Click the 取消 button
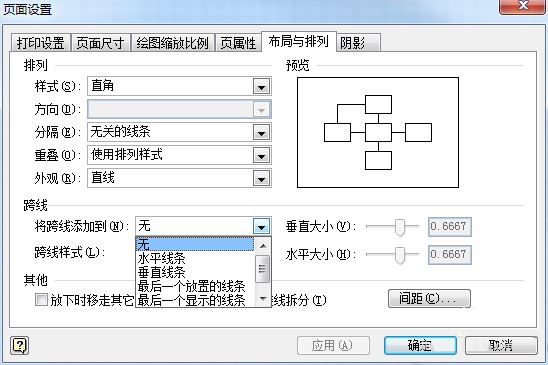The width and height of the screenshot is (548, 365). click(x=501, y=346)
